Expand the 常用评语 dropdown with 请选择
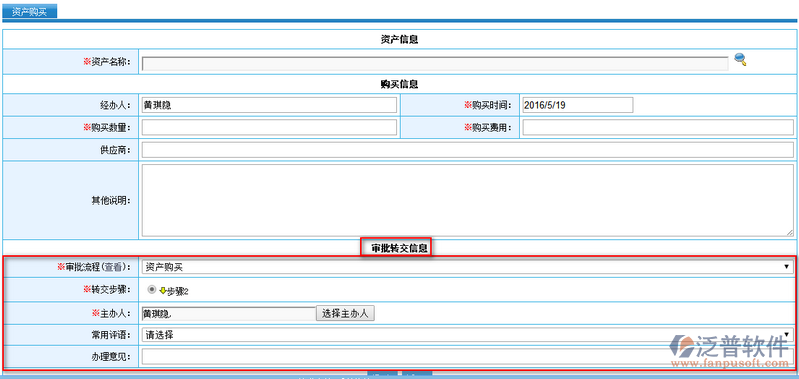 [467, 335]
